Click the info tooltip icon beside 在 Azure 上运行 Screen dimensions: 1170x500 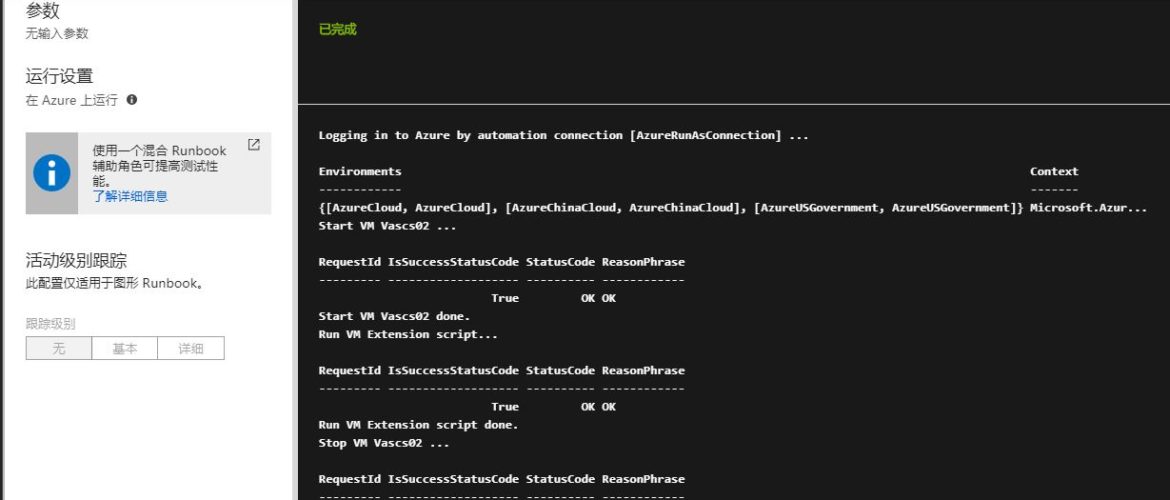point(132,100)
